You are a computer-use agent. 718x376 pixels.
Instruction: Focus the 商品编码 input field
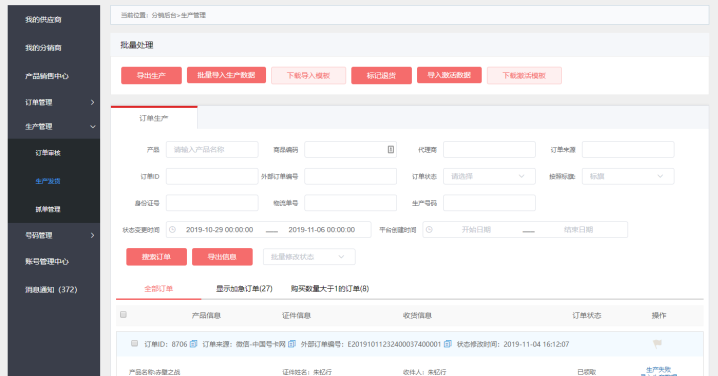(x=350, y=149)
